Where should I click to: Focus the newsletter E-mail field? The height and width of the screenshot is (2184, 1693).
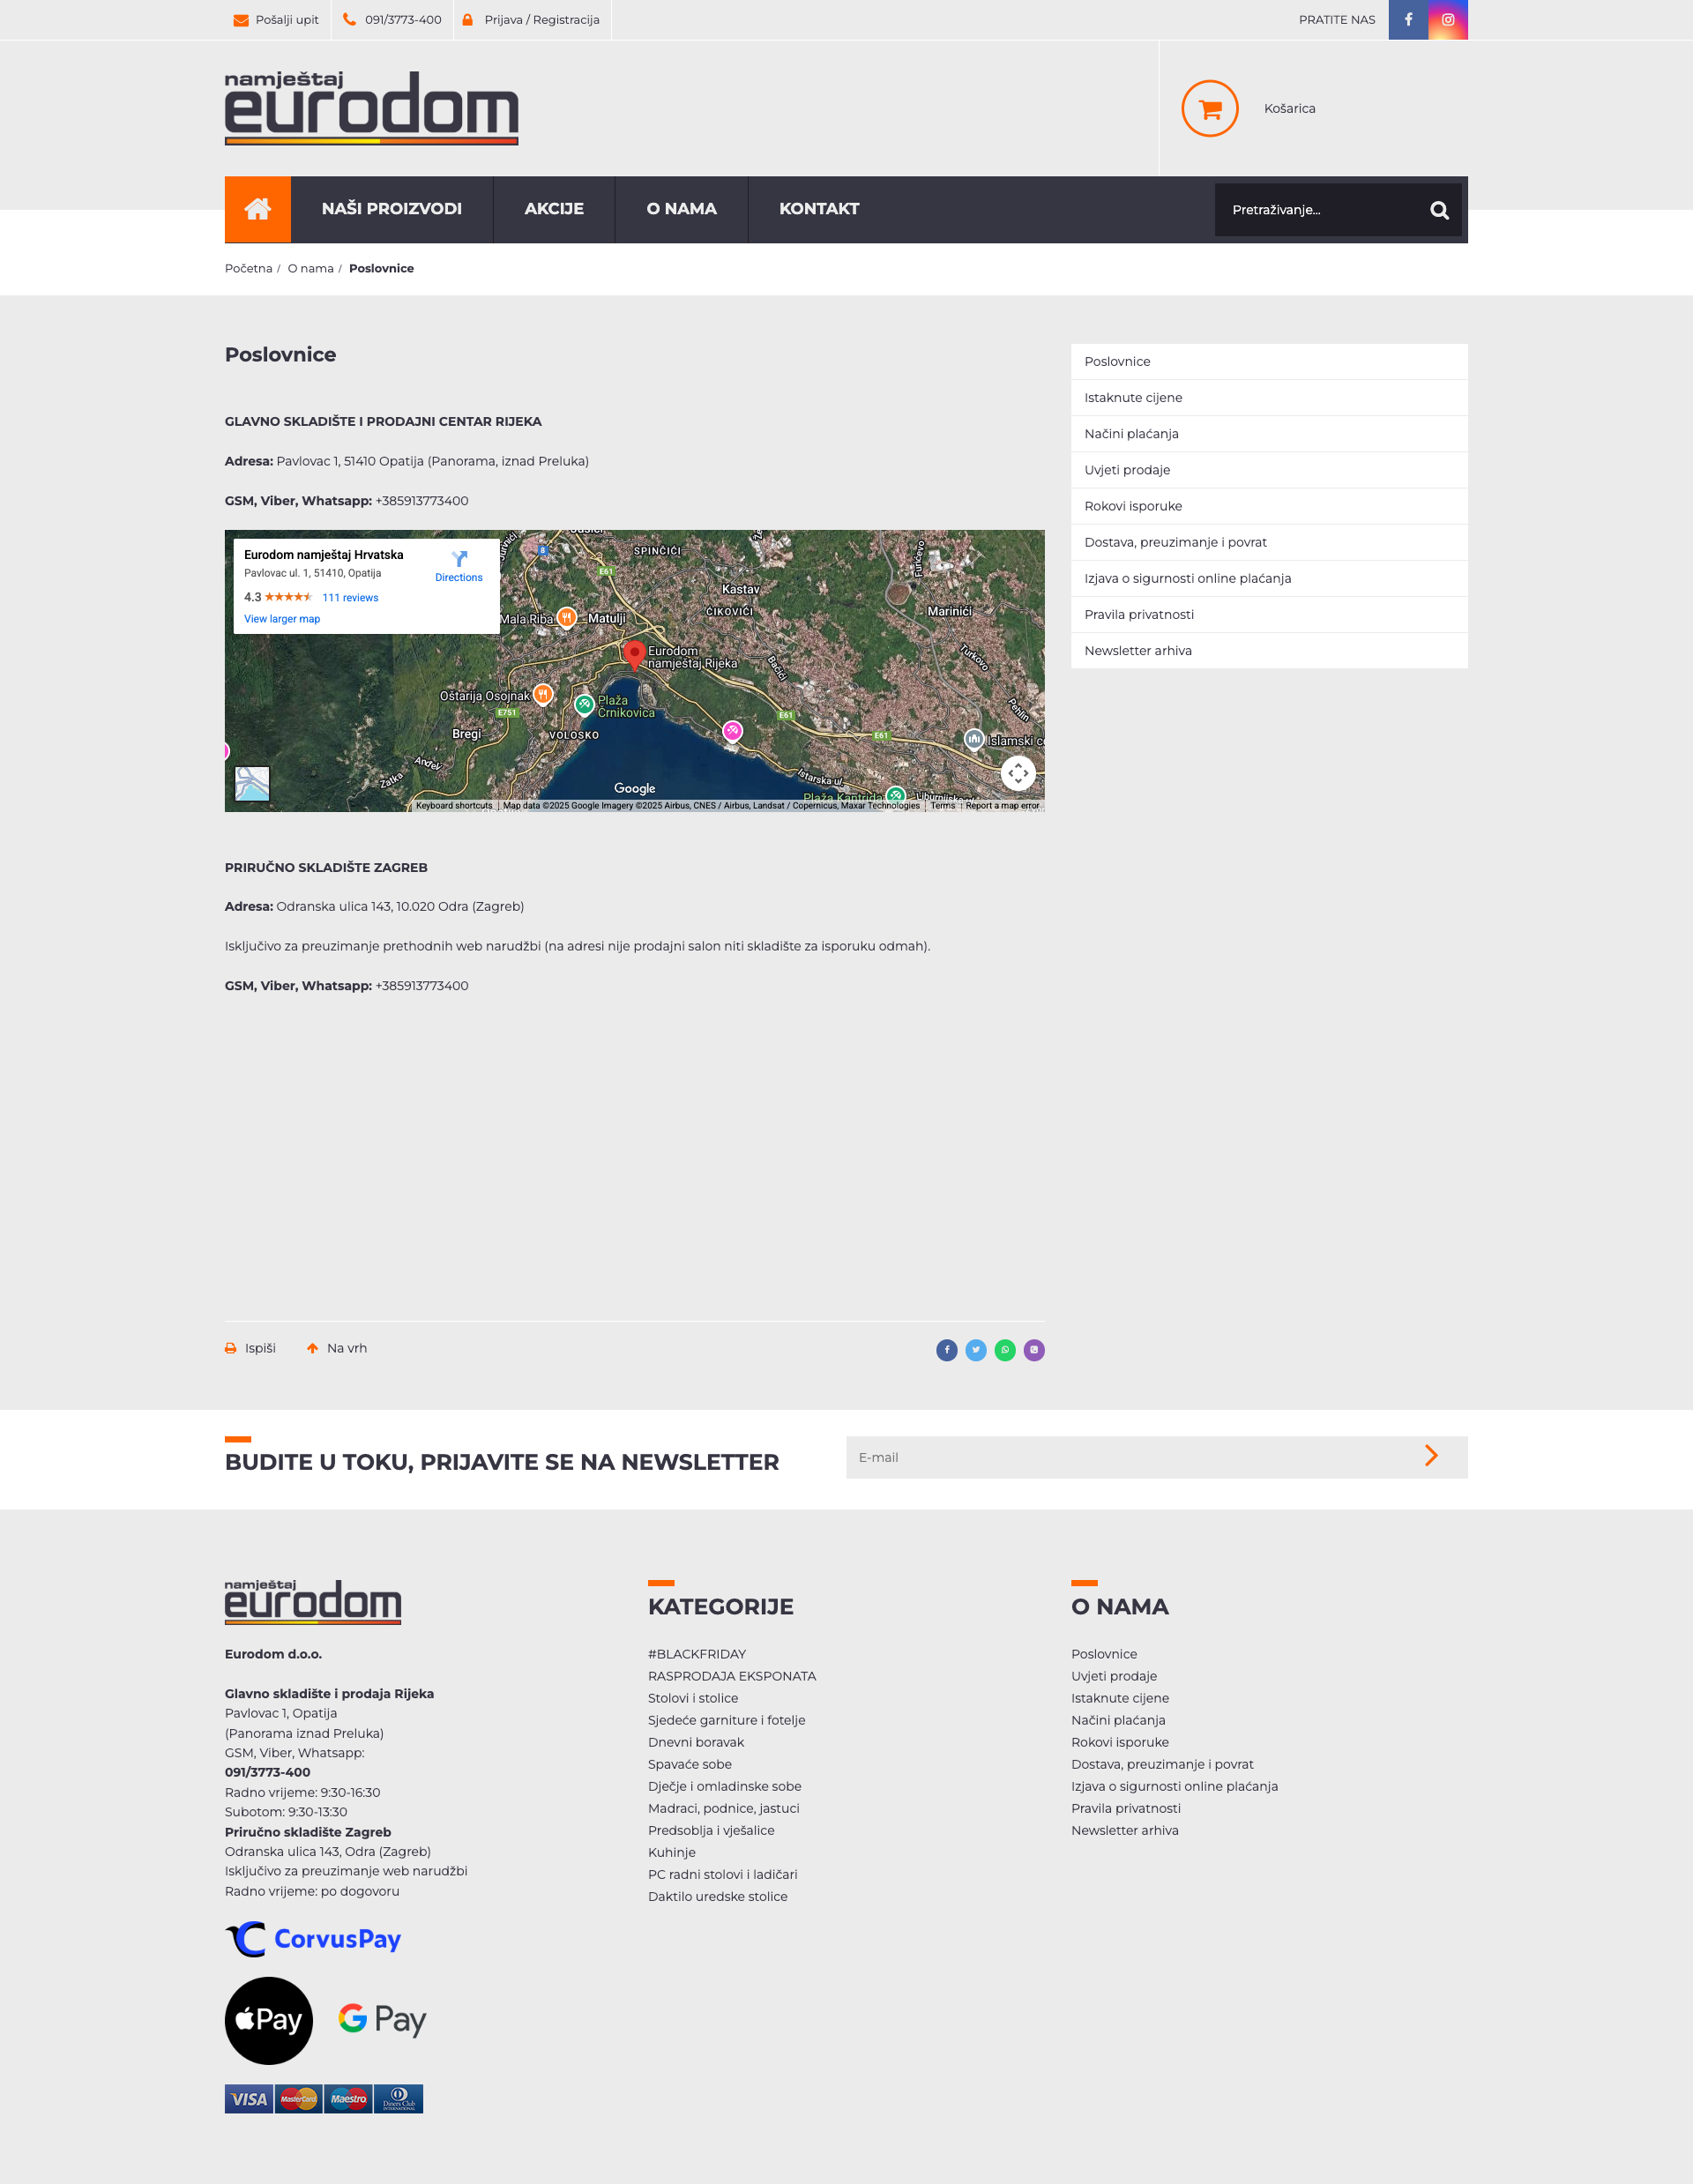click(x=1120, y=1457)
